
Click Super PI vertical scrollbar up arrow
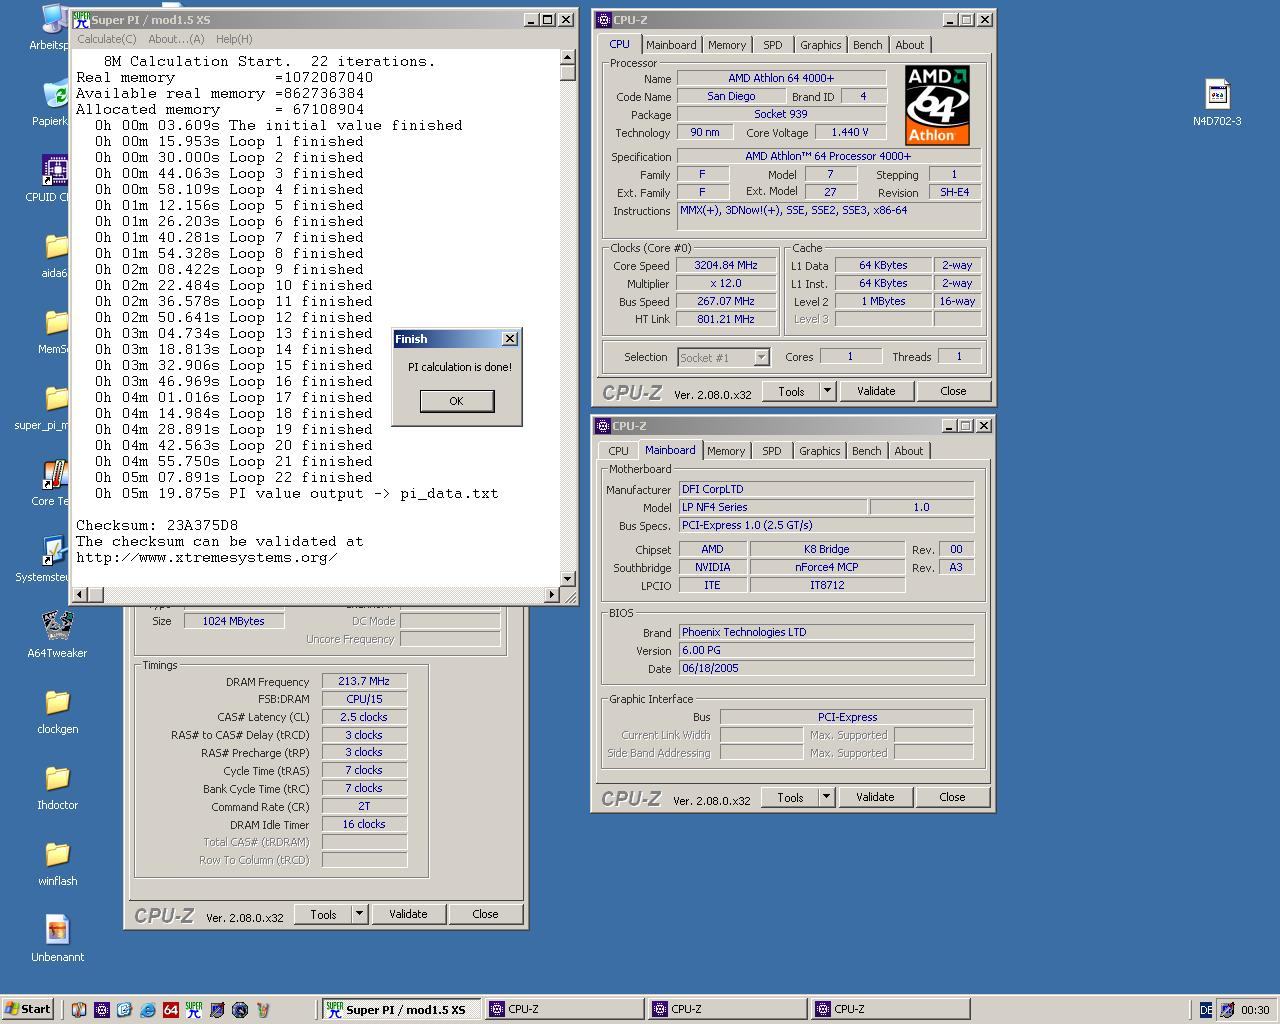[568, 58]
